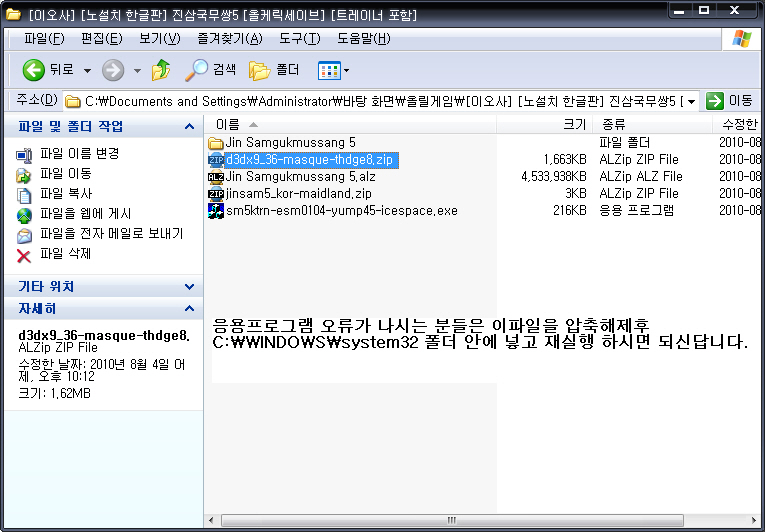
Task: Select the Jin Samgukmussang 5.alz file icon
Action: [215, 177]
